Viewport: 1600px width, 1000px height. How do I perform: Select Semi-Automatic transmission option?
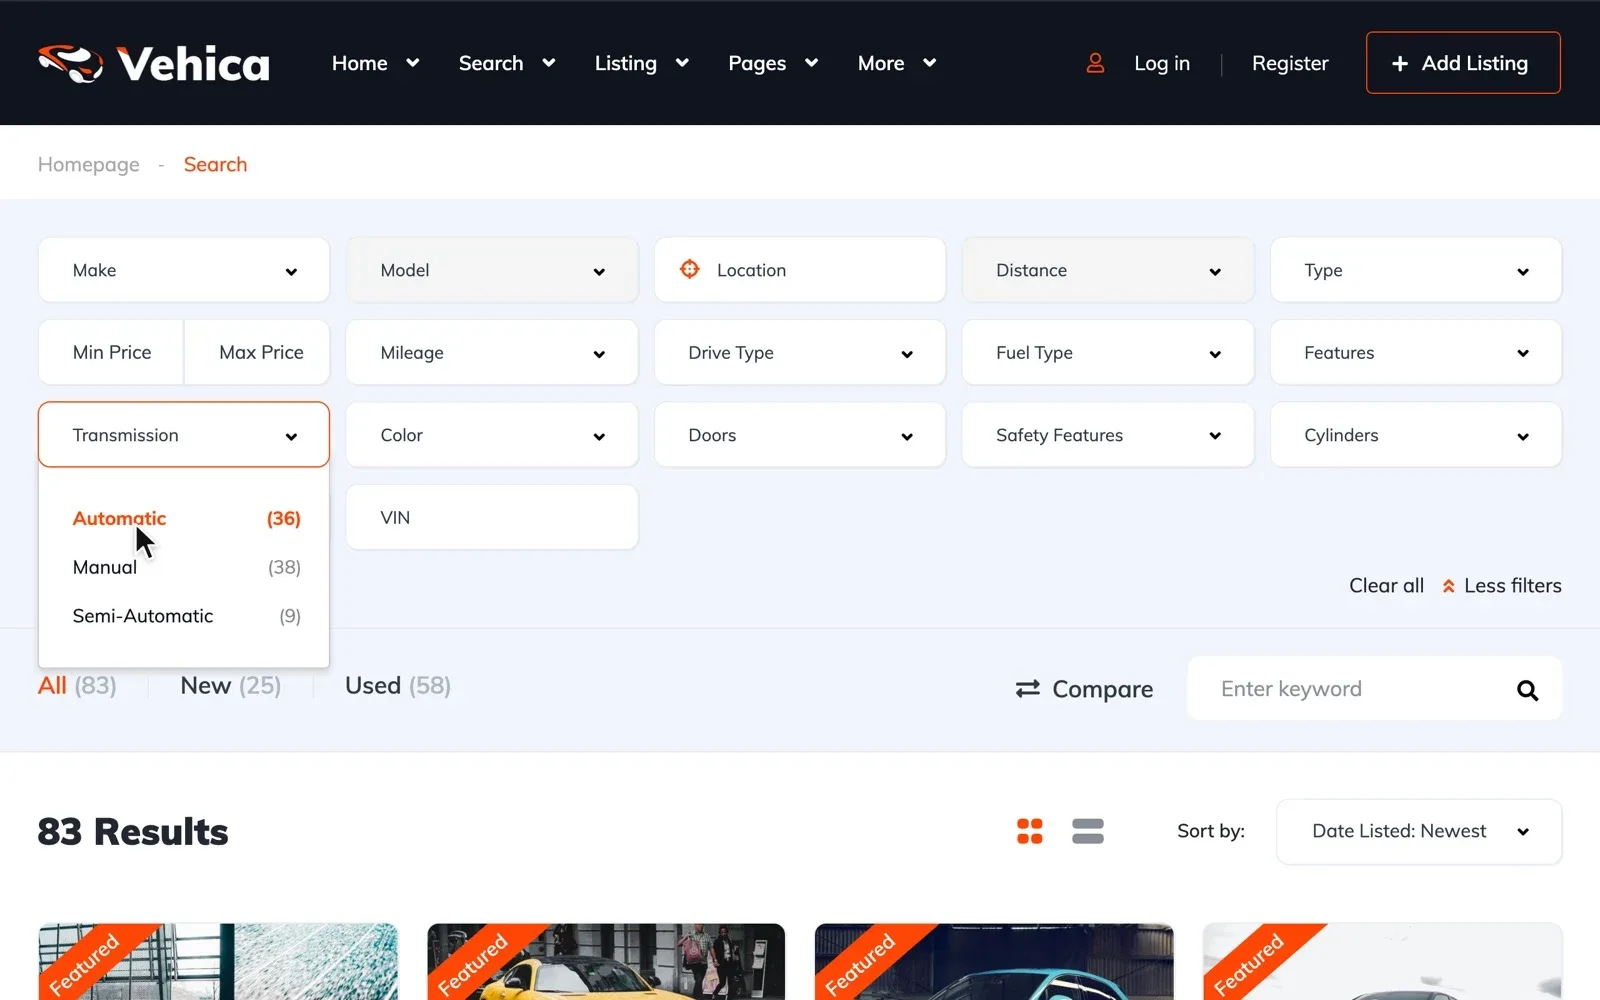(x=186, y=616)
